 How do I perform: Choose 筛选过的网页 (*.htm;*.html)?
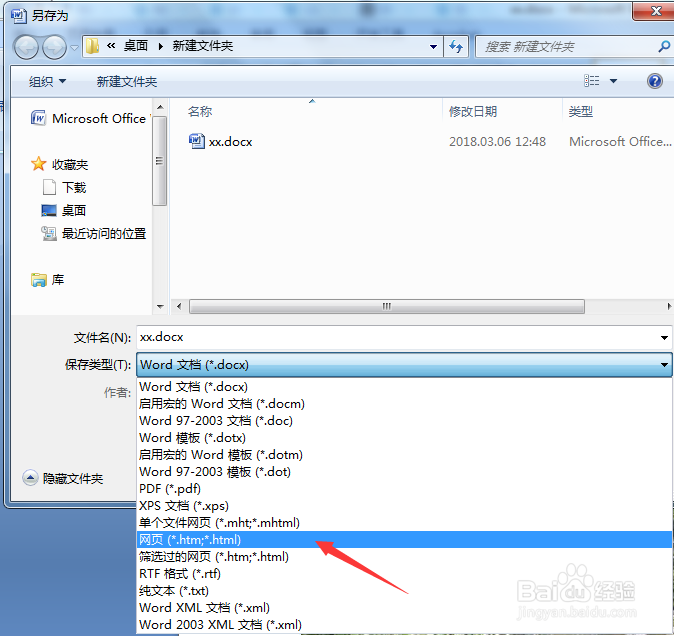[404, 557]
